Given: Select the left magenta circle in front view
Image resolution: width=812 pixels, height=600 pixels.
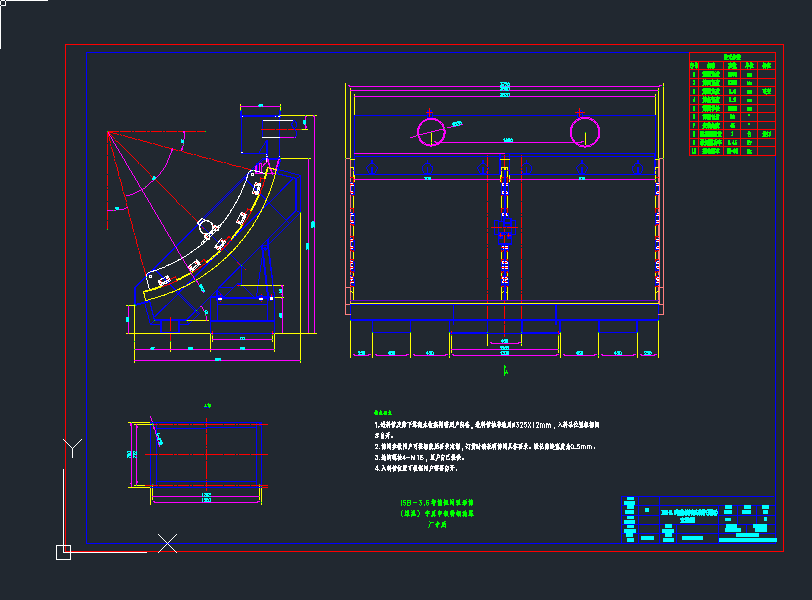Looking at the screenshot, I should (x=431, y=130).
